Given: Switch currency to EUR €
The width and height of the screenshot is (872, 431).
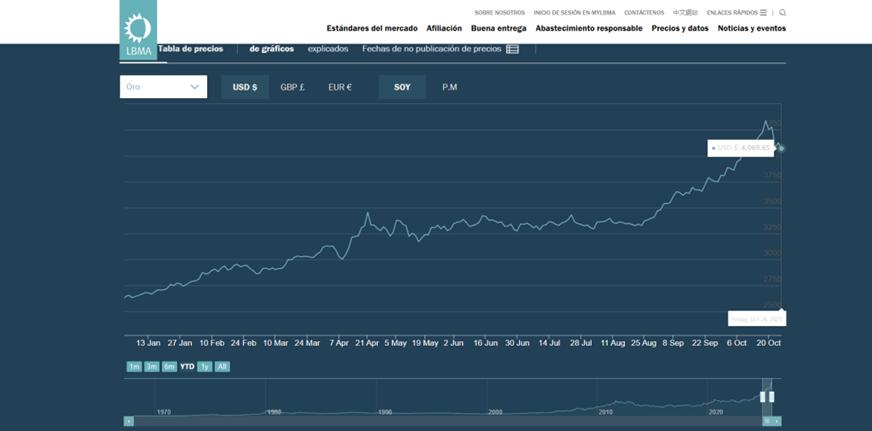Looking at the screenshot, I should 340,87.
